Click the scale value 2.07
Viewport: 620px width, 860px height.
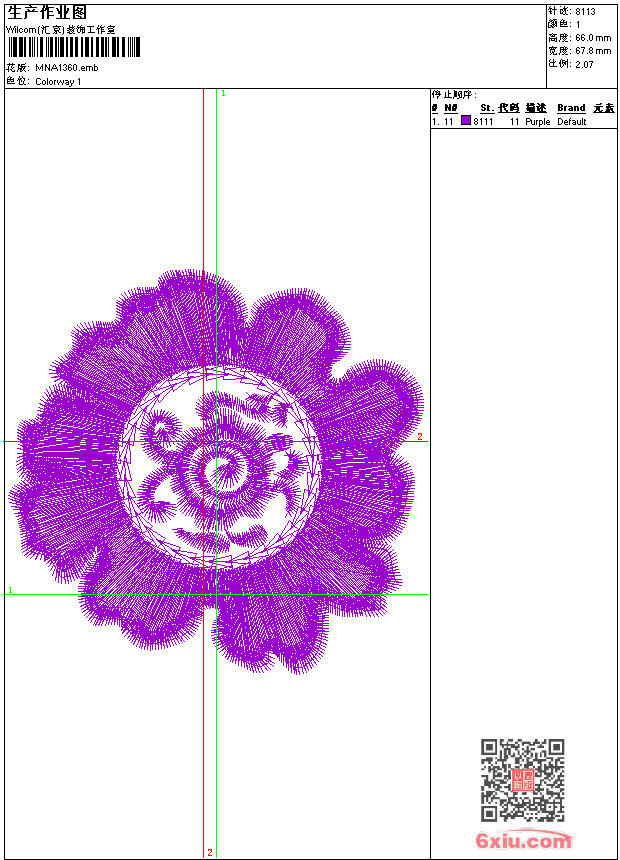coord(585,64)
